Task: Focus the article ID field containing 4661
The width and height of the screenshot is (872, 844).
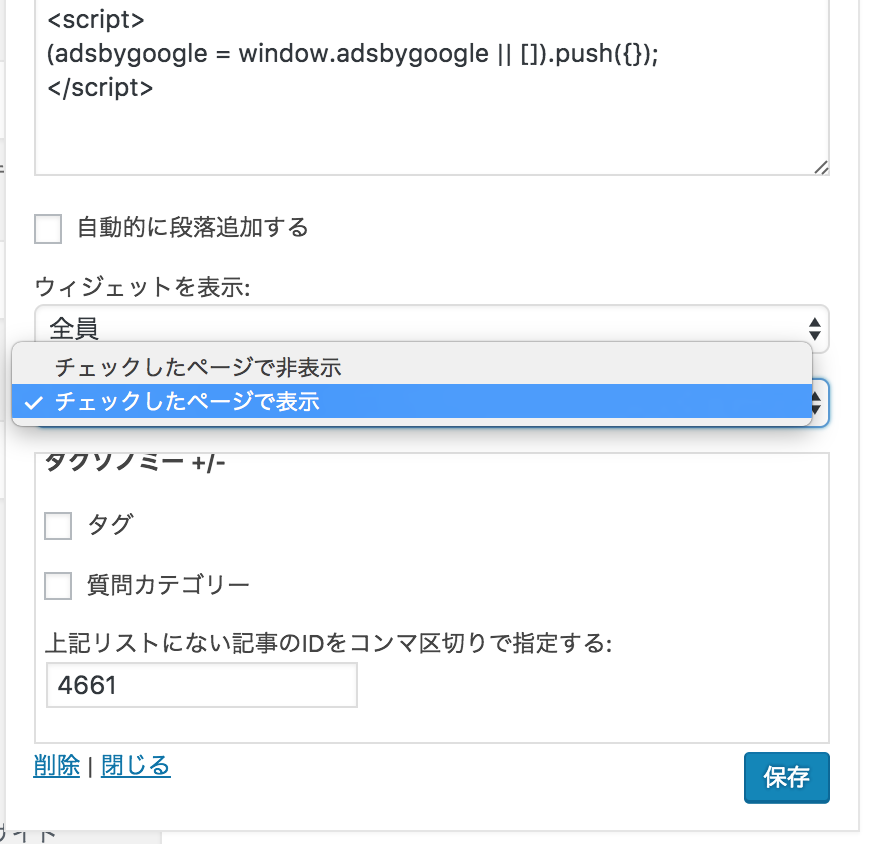Action: click(201, 685)
